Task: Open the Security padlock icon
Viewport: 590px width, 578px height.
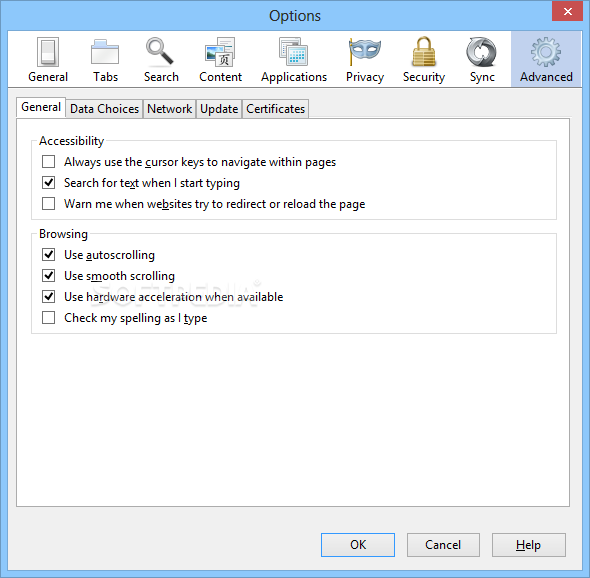Action: coord(424,52)
